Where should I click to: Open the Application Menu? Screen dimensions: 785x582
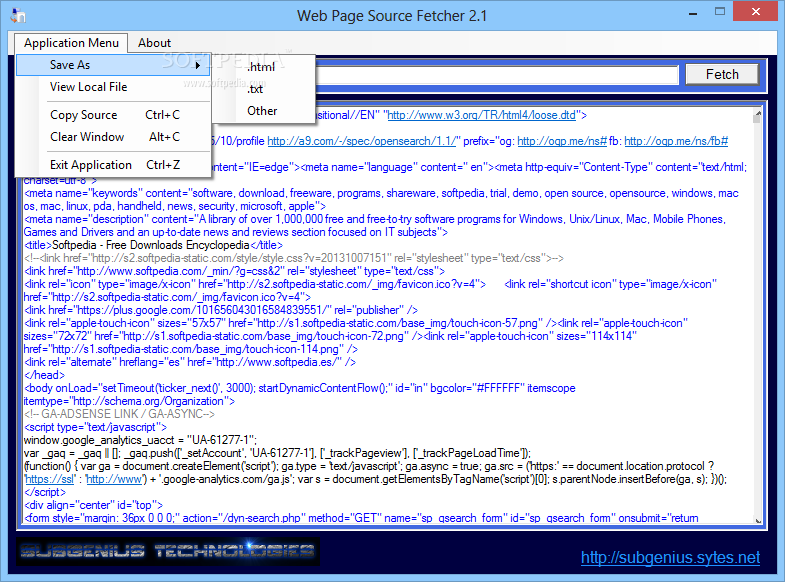click(x=71, y=43)
